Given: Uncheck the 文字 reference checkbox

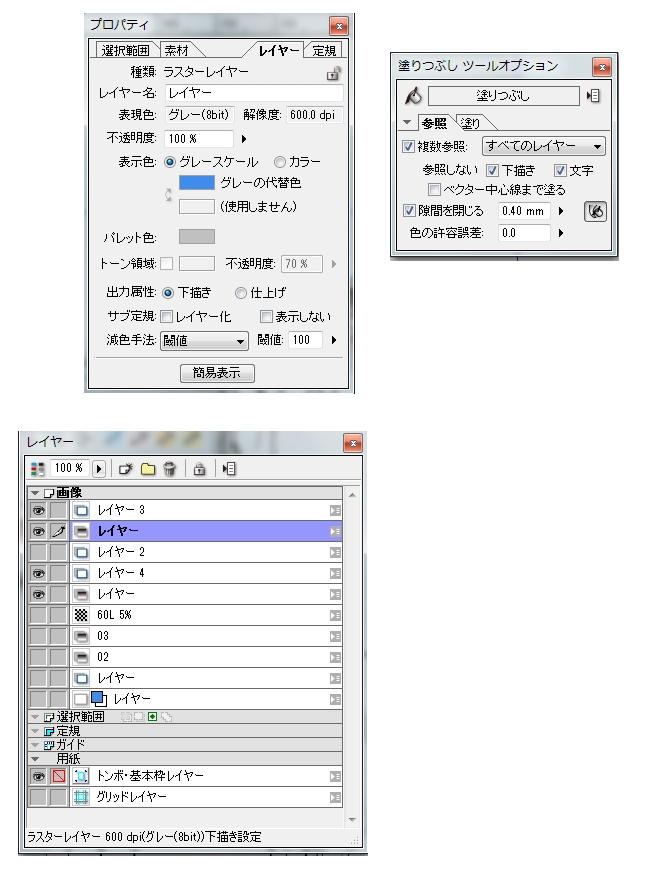Looking at the screenshot, I should click(560, 171).
